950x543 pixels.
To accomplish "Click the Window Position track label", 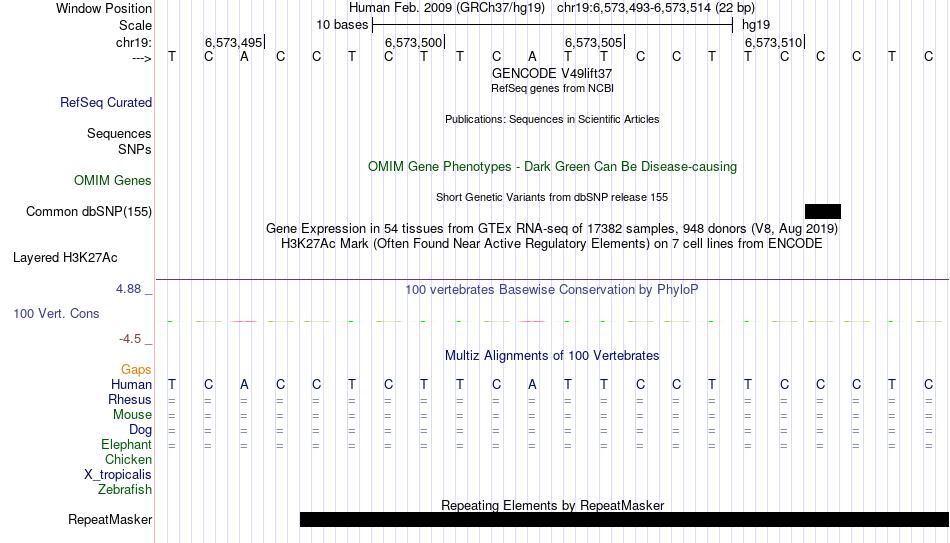I will [x=104, y=8].
